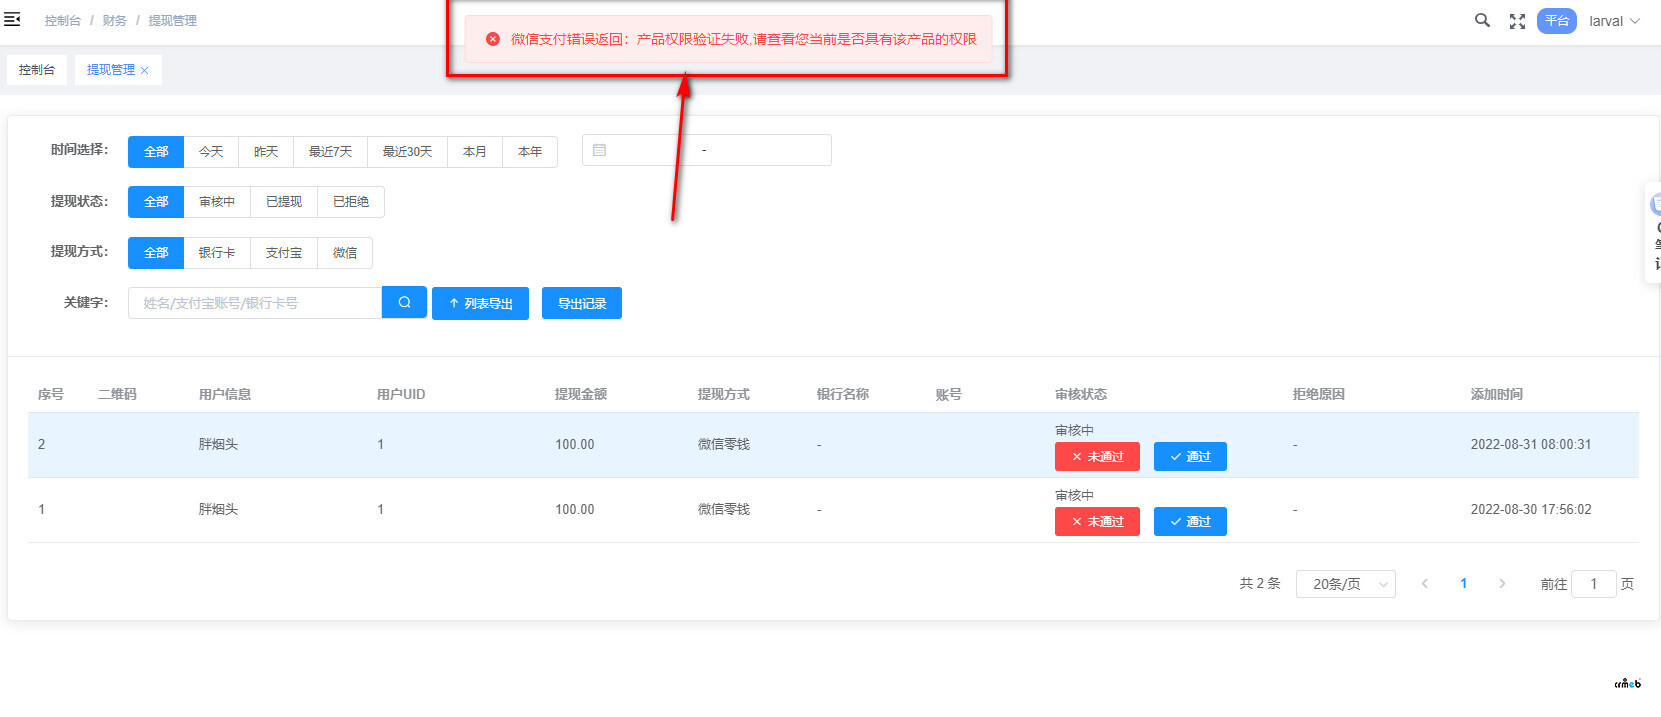Select 本月 time filter
Screen dimensions: 1661x717
[474, 151]
